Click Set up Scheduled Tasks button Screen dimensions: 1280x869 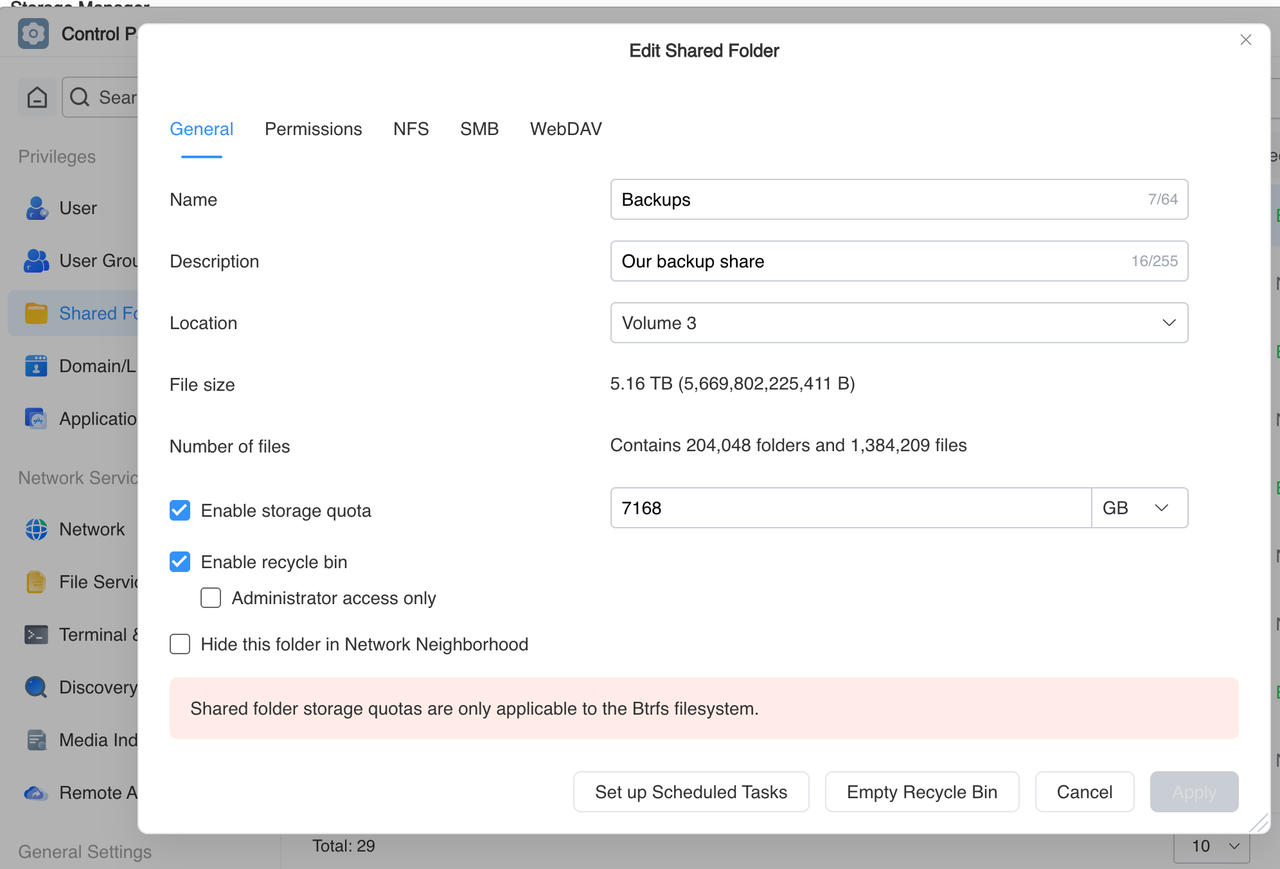(x=691, y=792)
